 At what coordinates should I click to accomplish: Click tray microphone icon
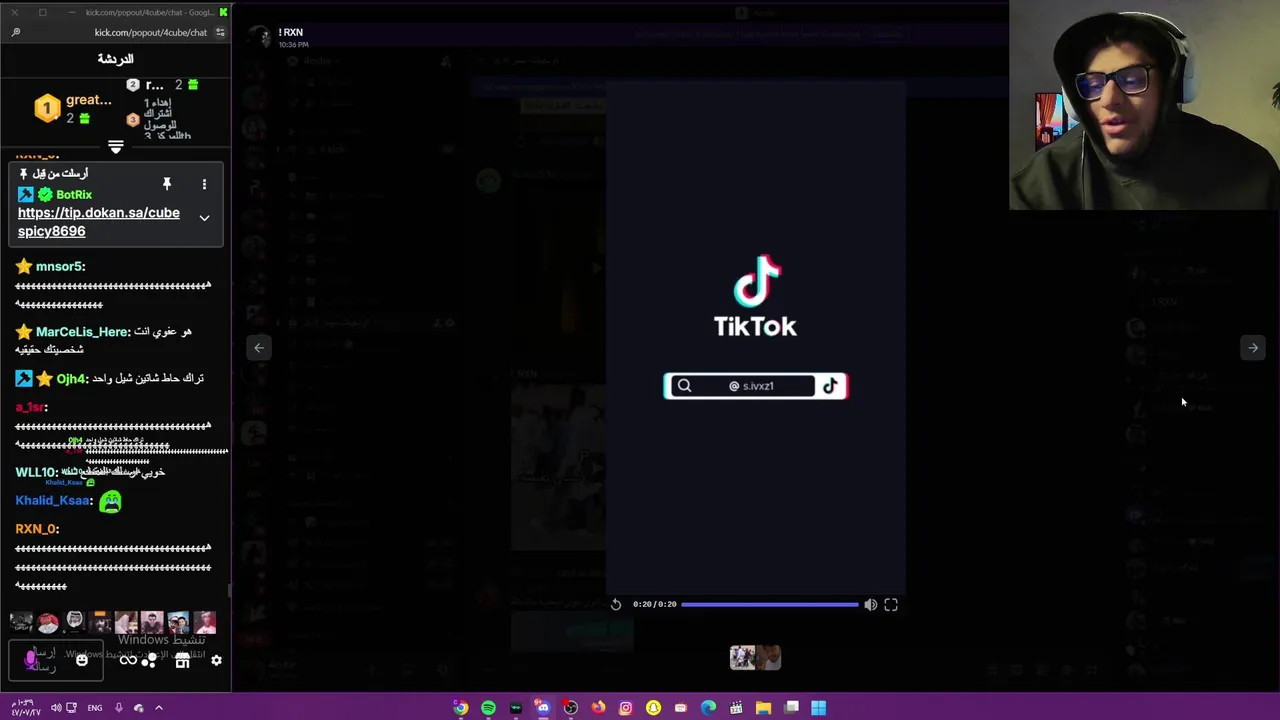(118, 708)
